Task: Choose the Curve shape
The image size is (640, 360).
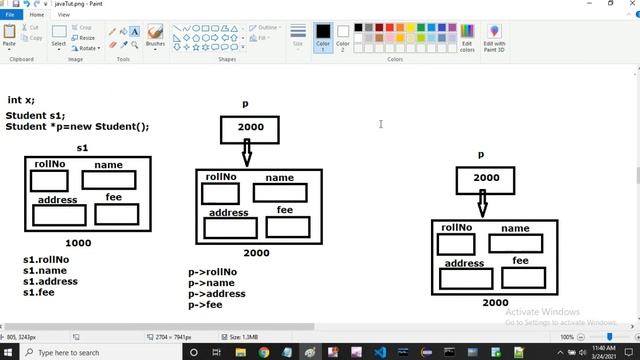Action: [x=187, y=29]
